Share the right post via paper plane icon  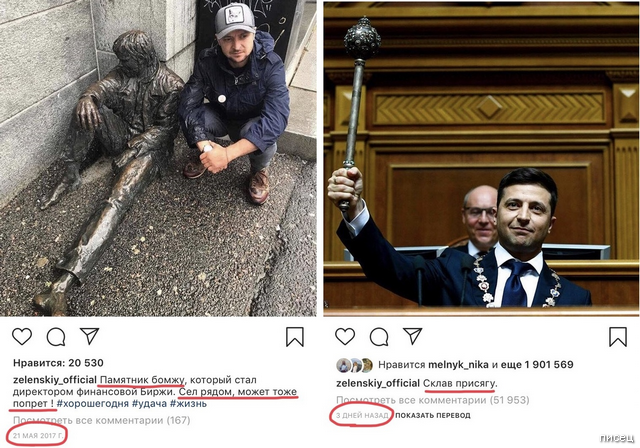(x=413, y=336)
